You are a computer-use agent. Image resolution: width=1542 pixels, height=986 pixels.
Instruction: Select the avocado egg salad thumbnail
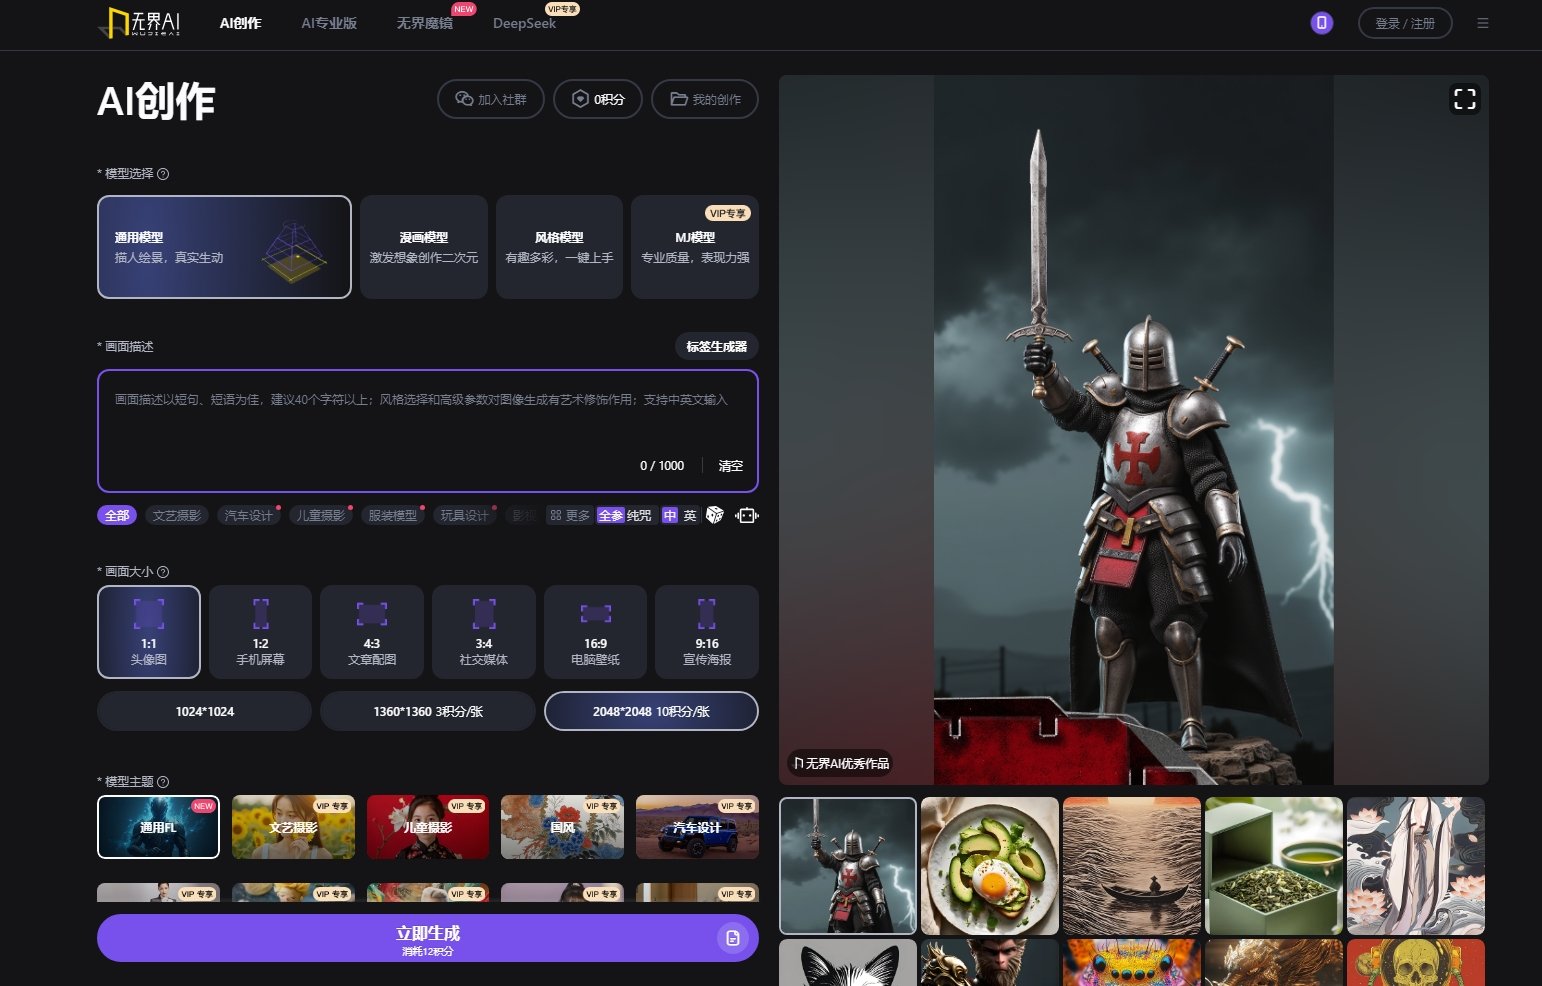click(x=989, y=866)
